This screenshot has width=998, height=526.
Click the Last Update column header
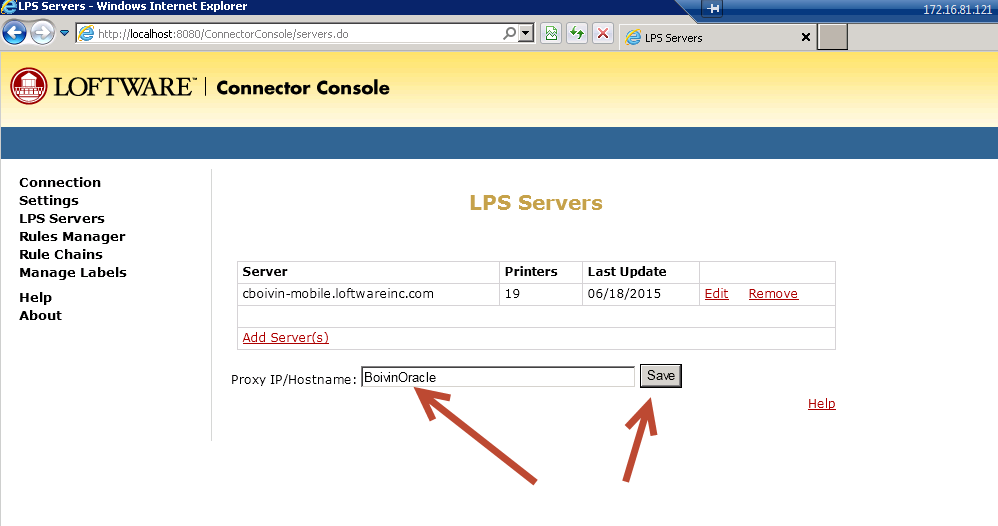point(641,272)
